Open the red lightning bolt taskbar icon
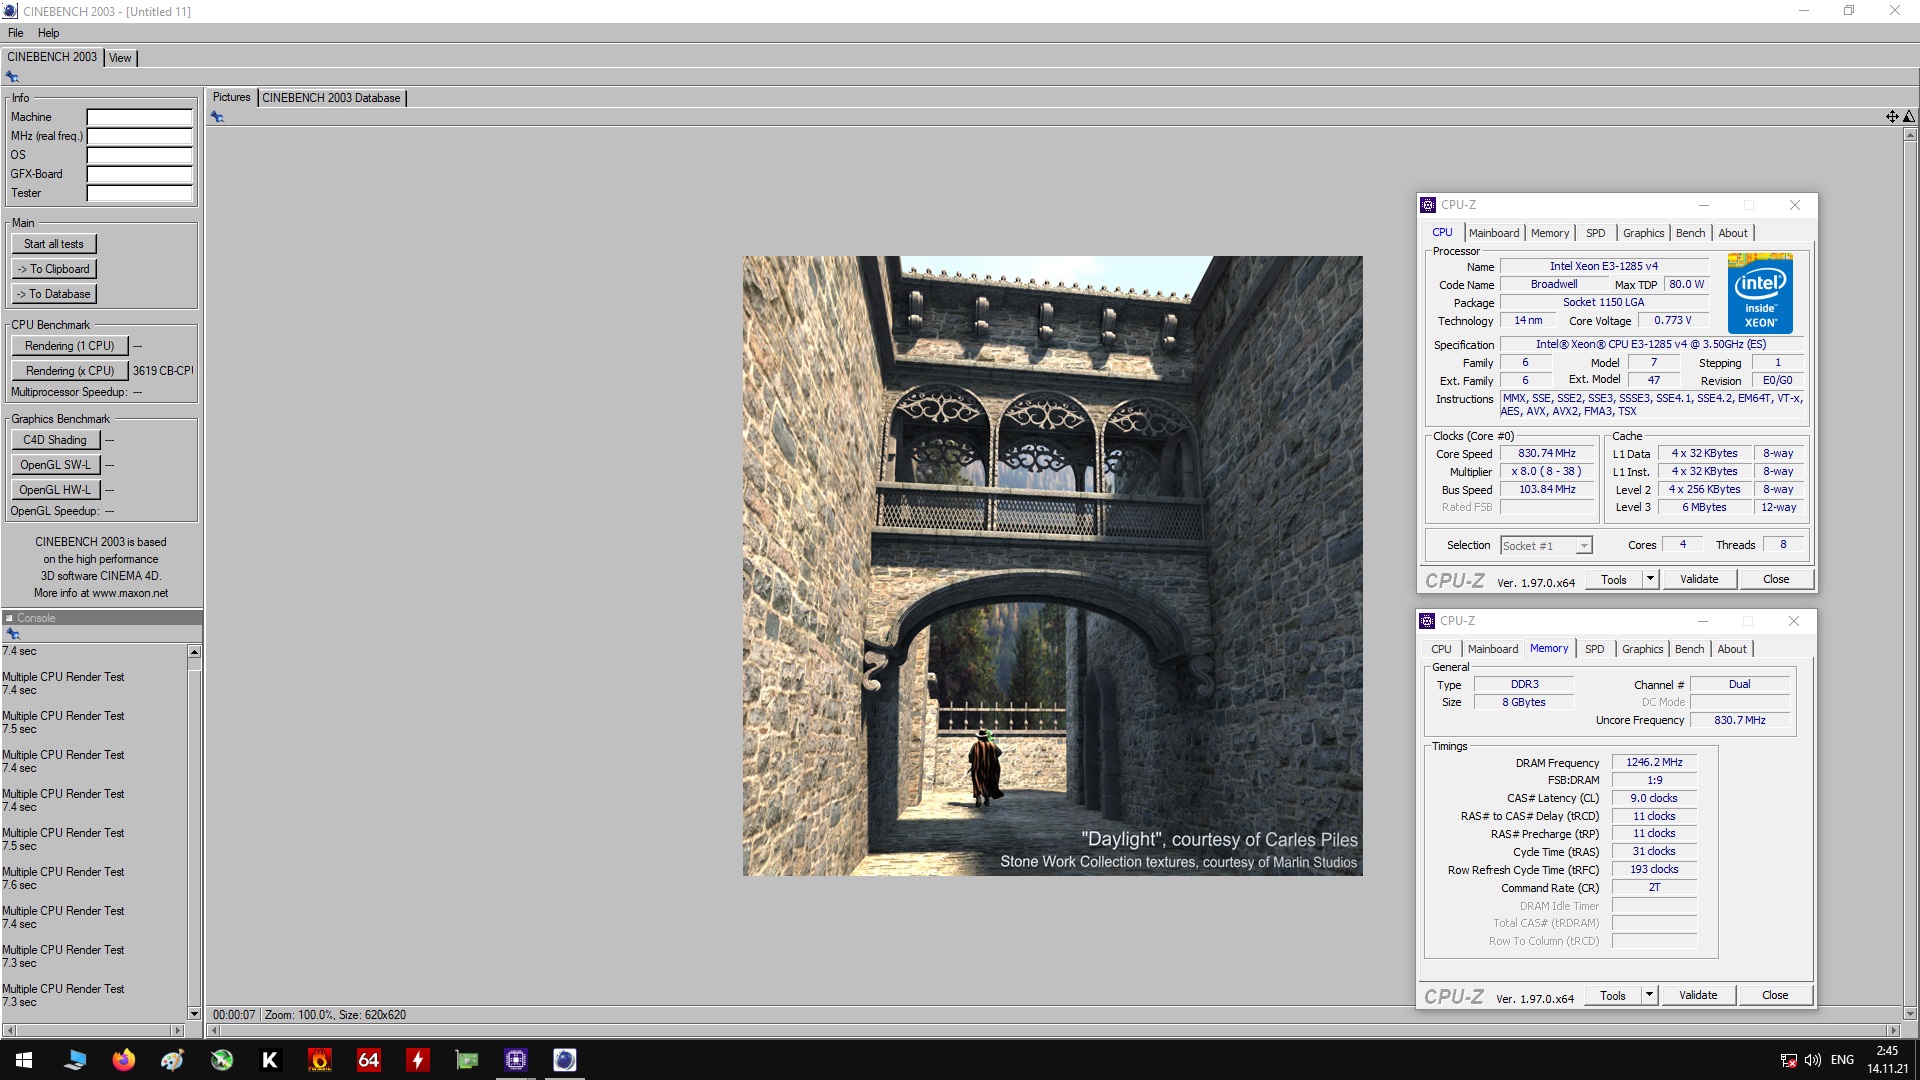The image size is (1920, 1080). (418, 1060)
